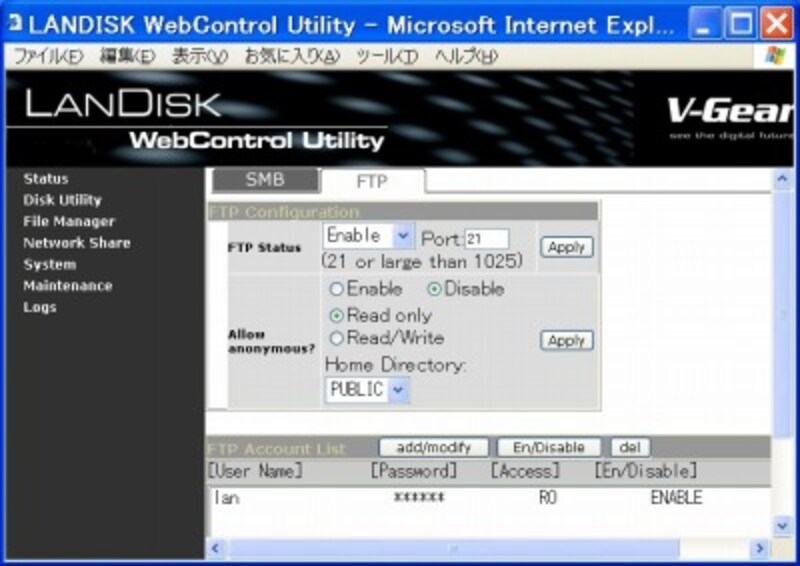Click the horizontal scrollbar left arrow

(216, 549)
